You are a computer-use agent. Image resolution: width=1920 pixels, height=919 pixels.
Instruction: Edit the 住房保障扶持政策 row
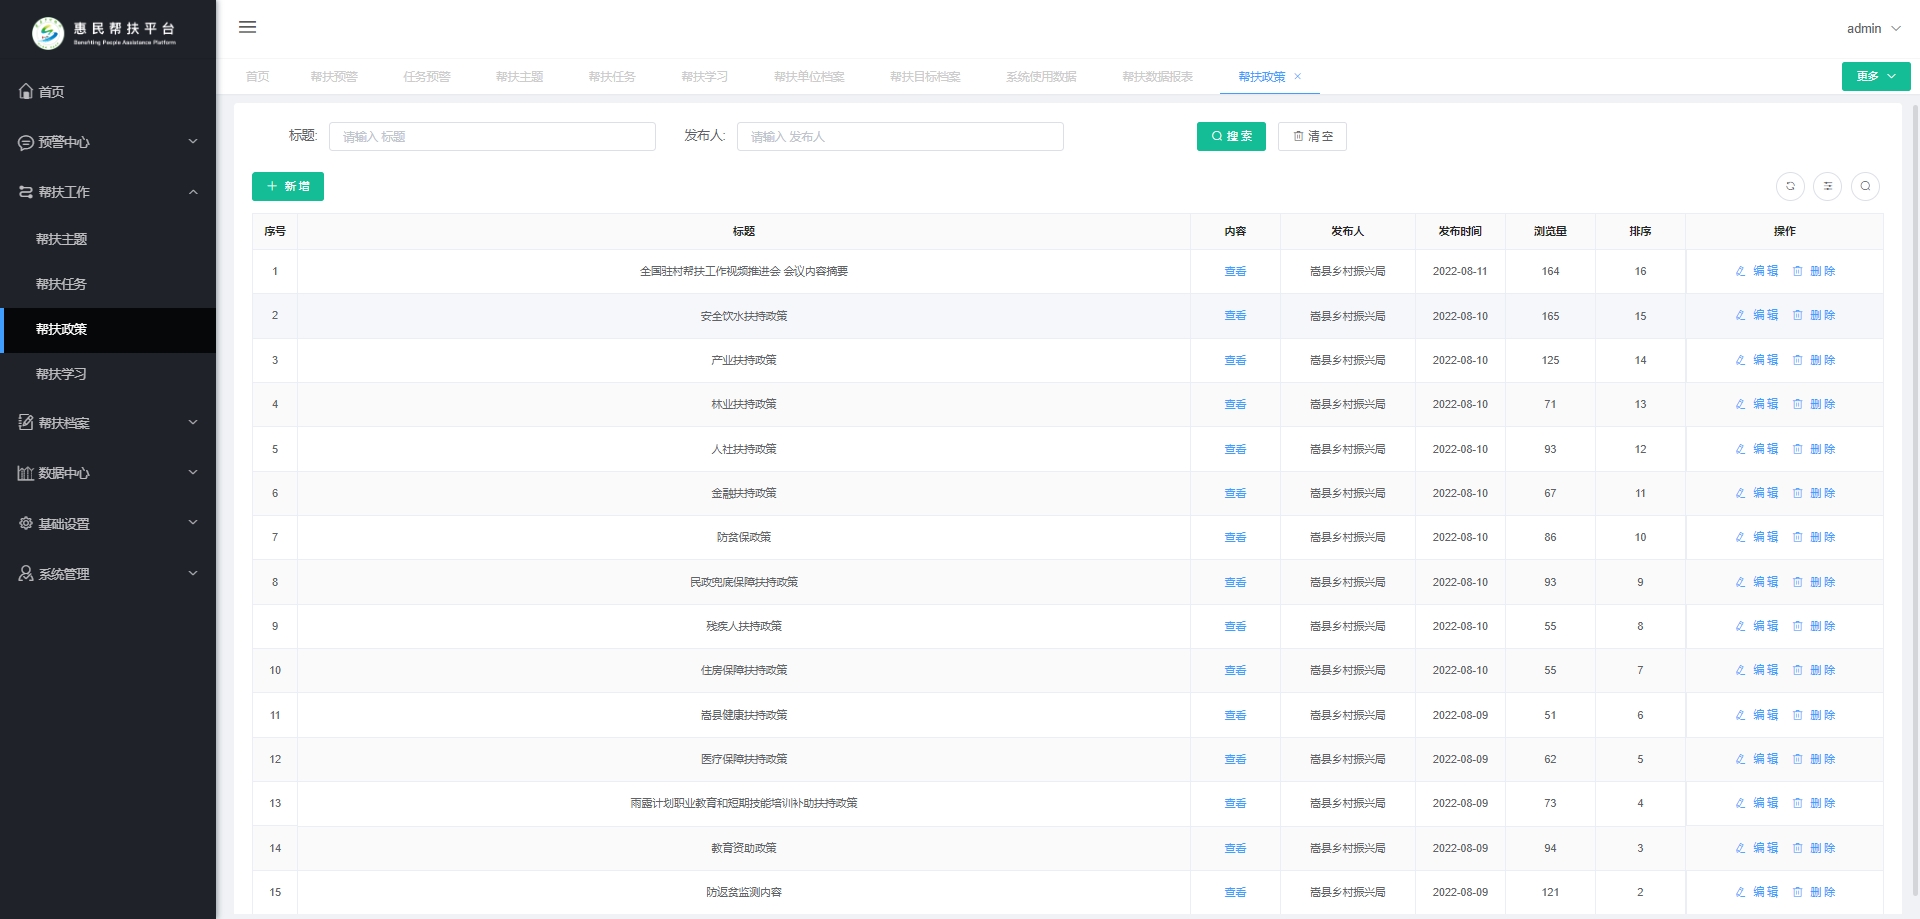pos(1757,670)
